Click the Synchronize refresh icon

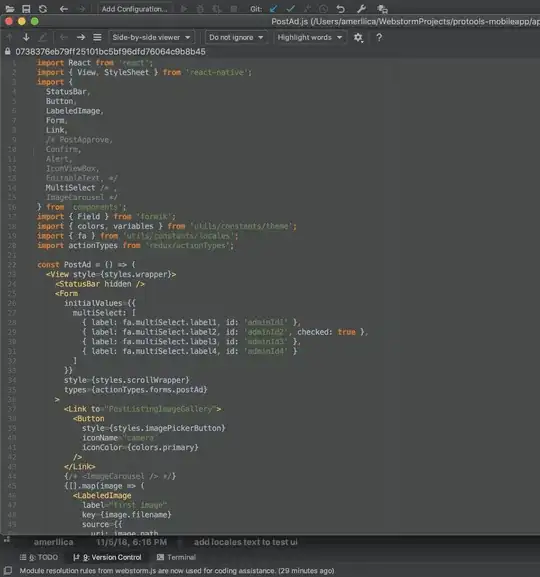43,9
